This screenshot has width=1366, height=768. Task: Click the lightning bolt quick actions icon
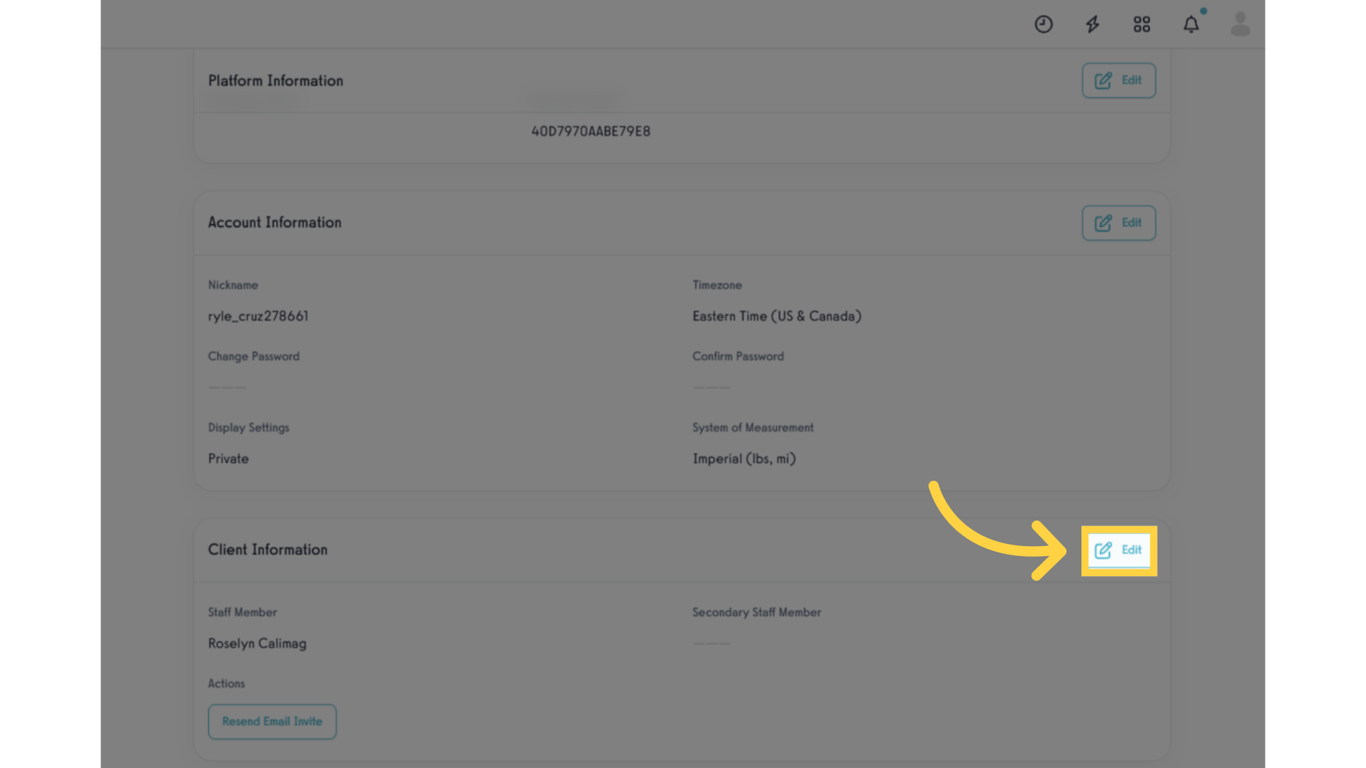coord(1092,24)
